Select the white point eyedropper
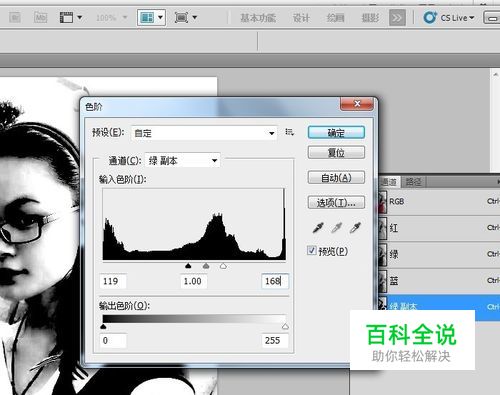 coord(355,228)
